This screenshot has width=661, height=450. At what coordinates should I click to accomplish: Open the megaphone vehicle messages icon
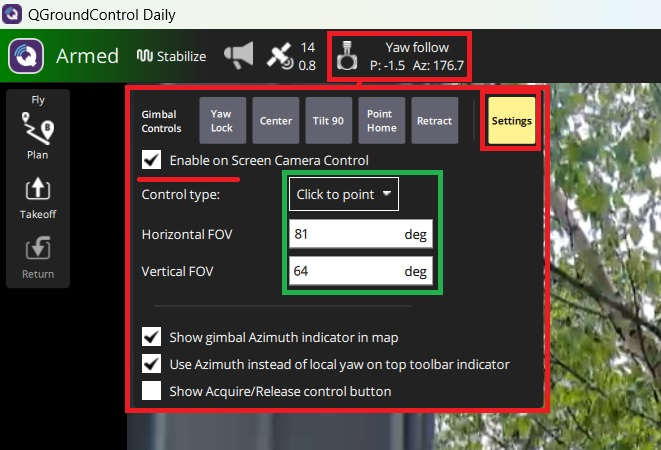(238, 56)
